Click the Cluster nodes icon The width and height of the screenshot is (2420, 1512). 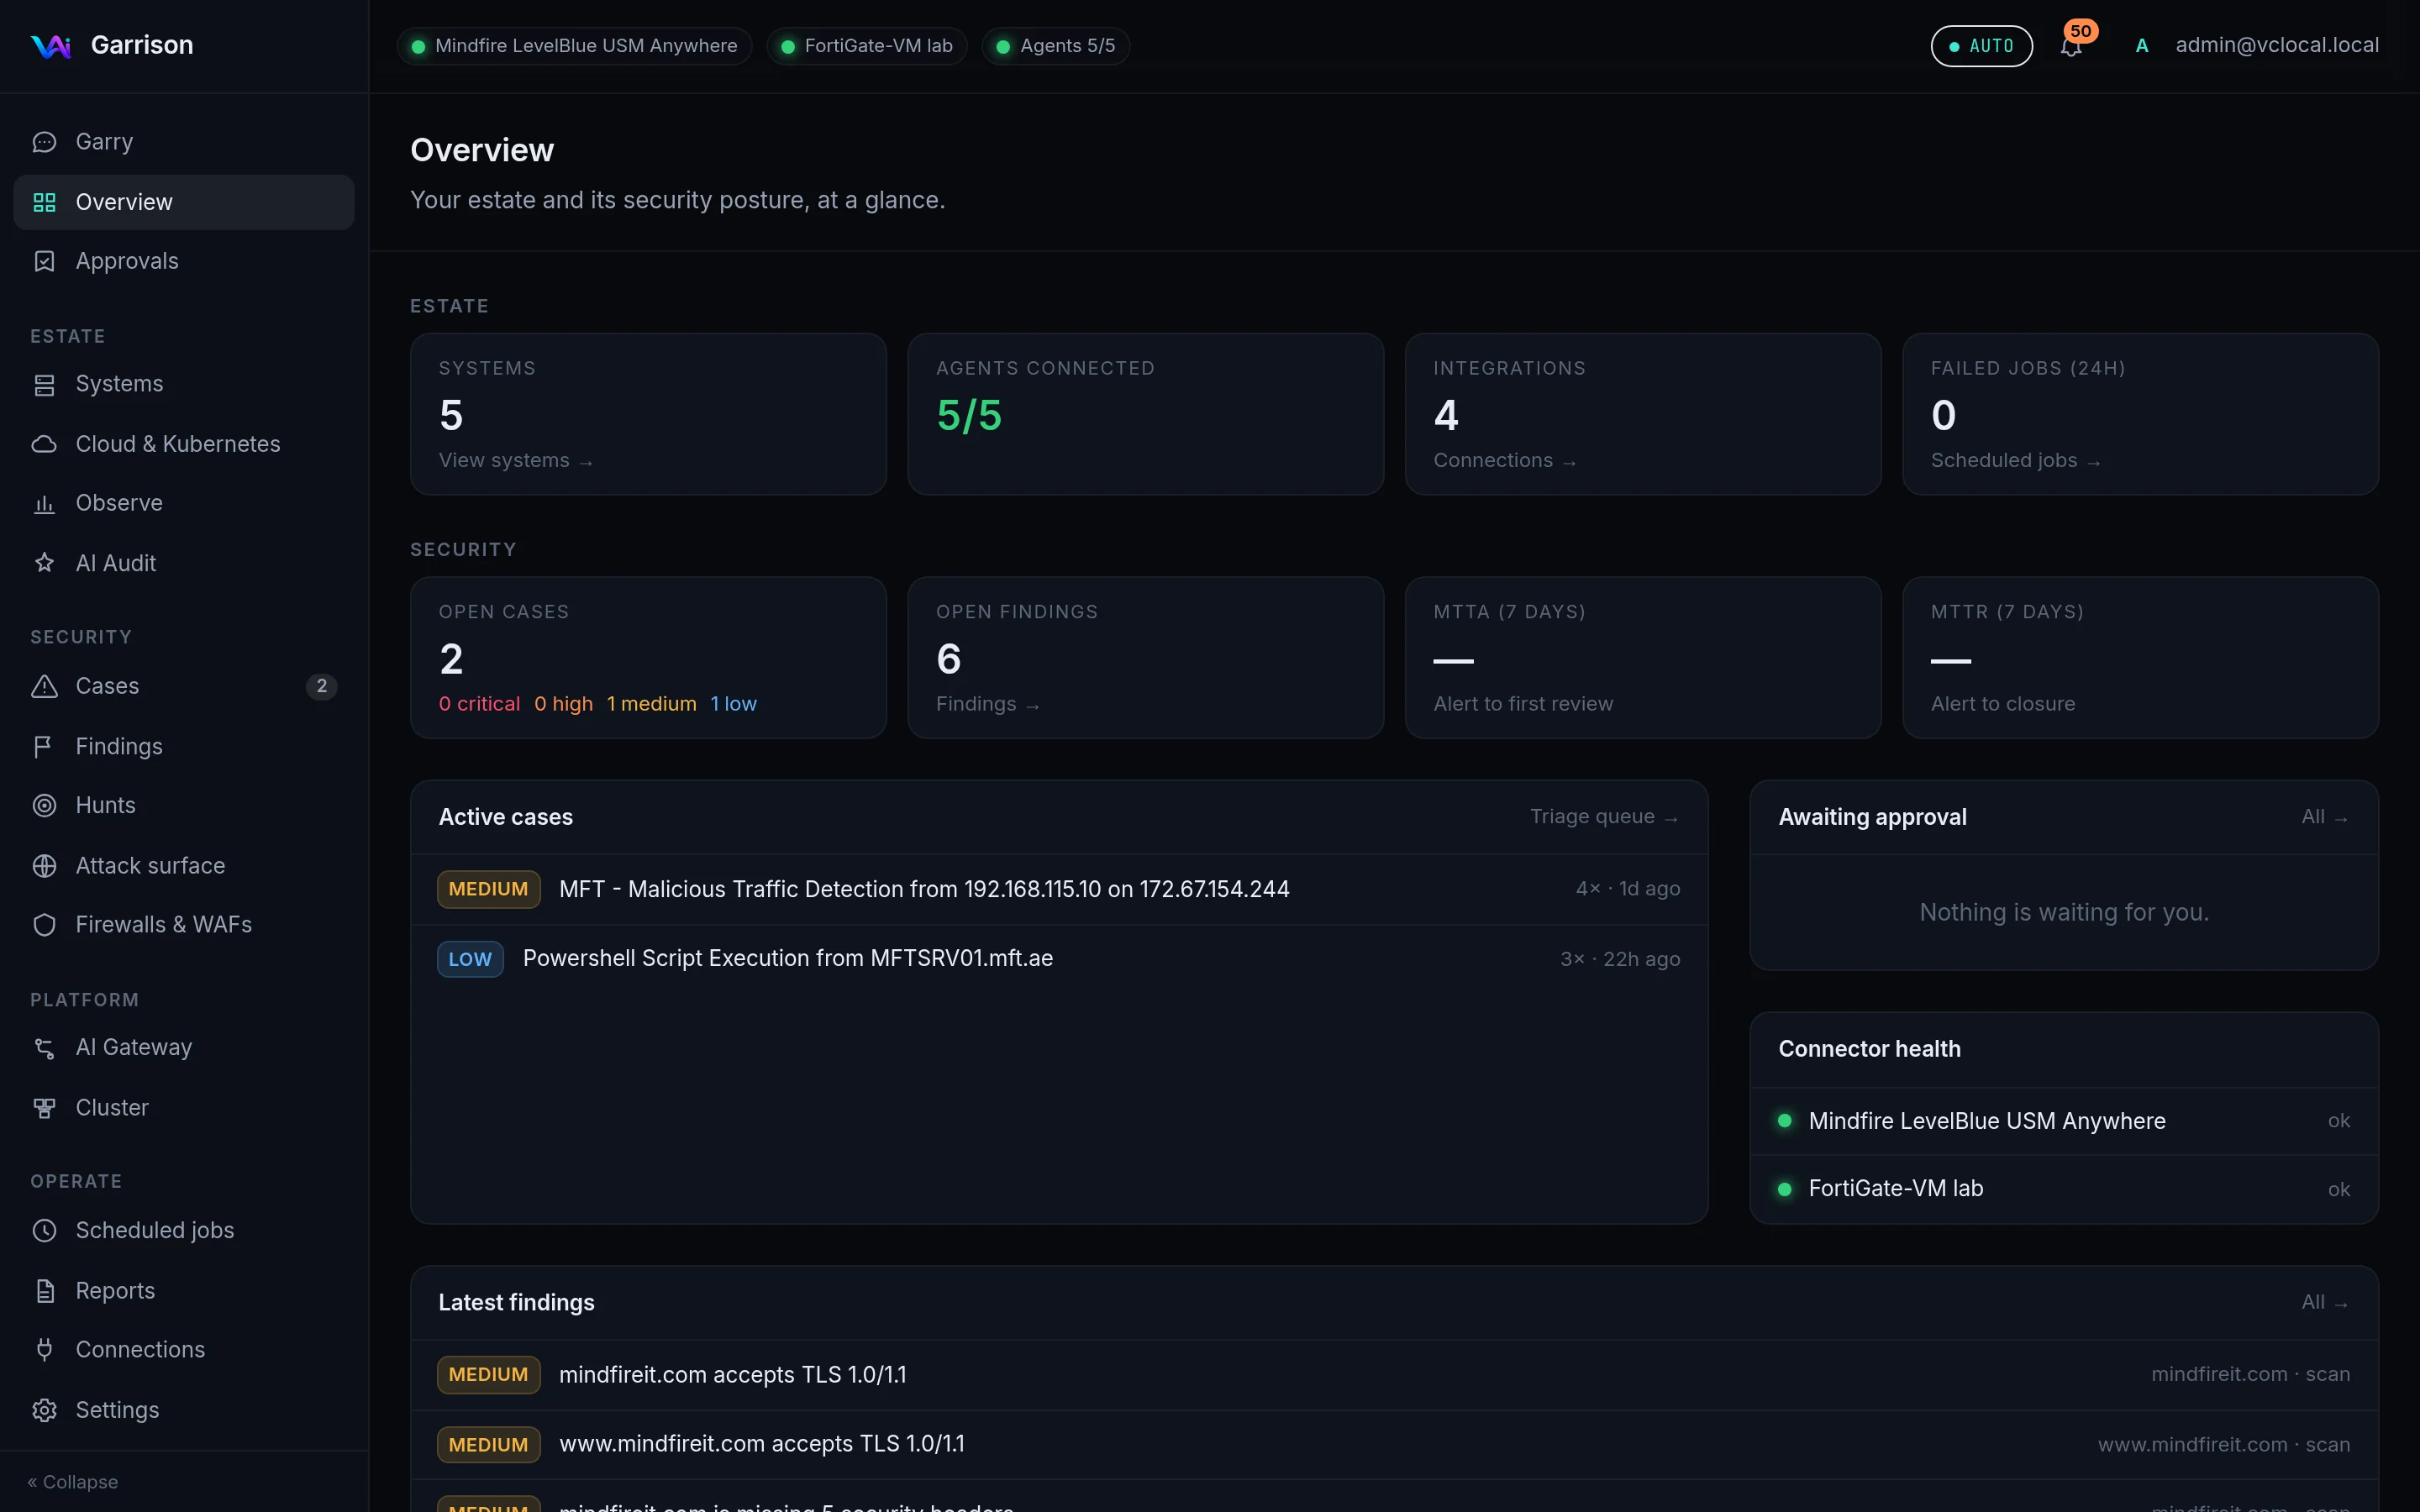point(44,1108)
